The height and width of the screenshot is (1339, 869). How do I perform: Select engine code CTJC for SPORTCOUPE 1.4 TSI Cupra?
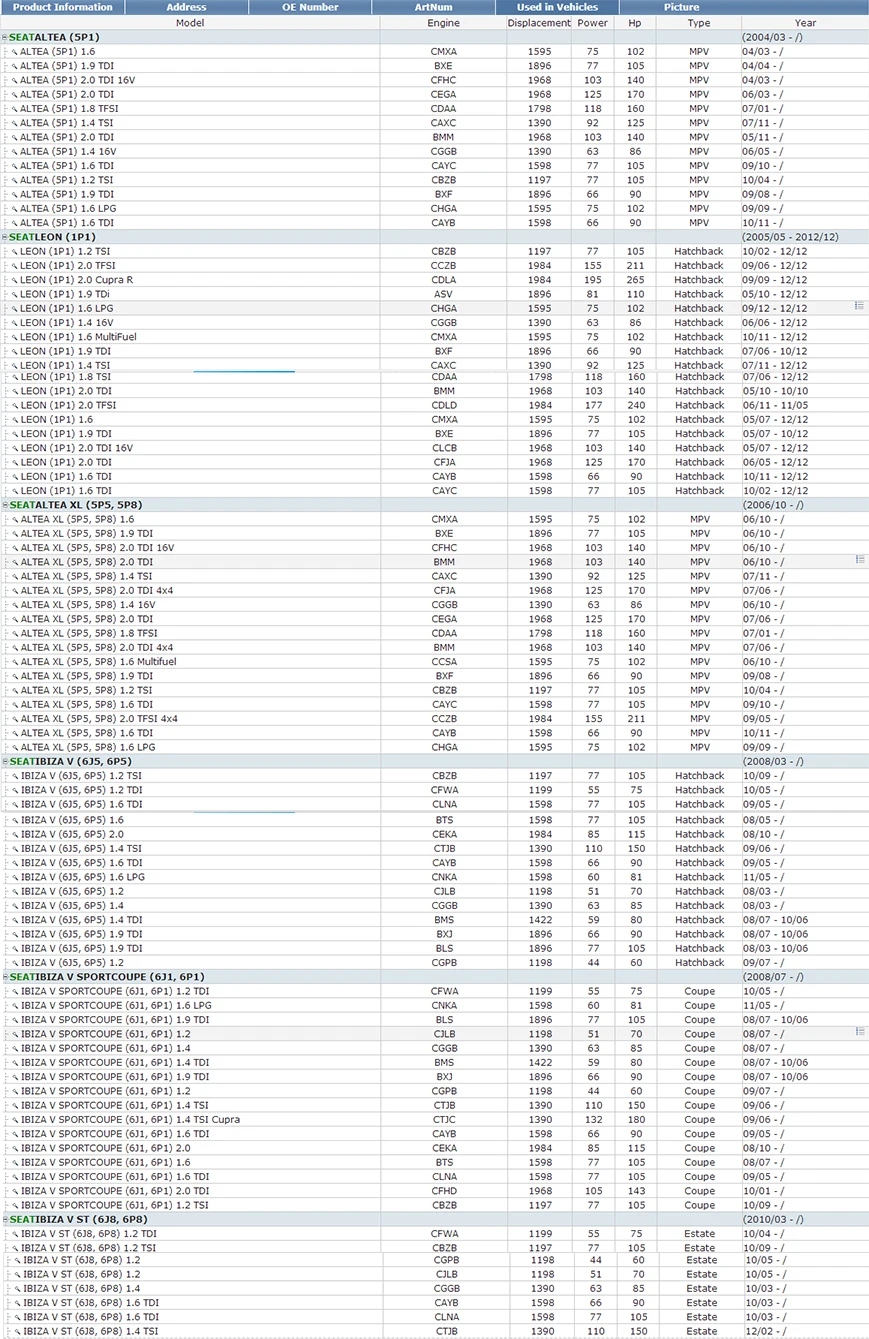444,1120
